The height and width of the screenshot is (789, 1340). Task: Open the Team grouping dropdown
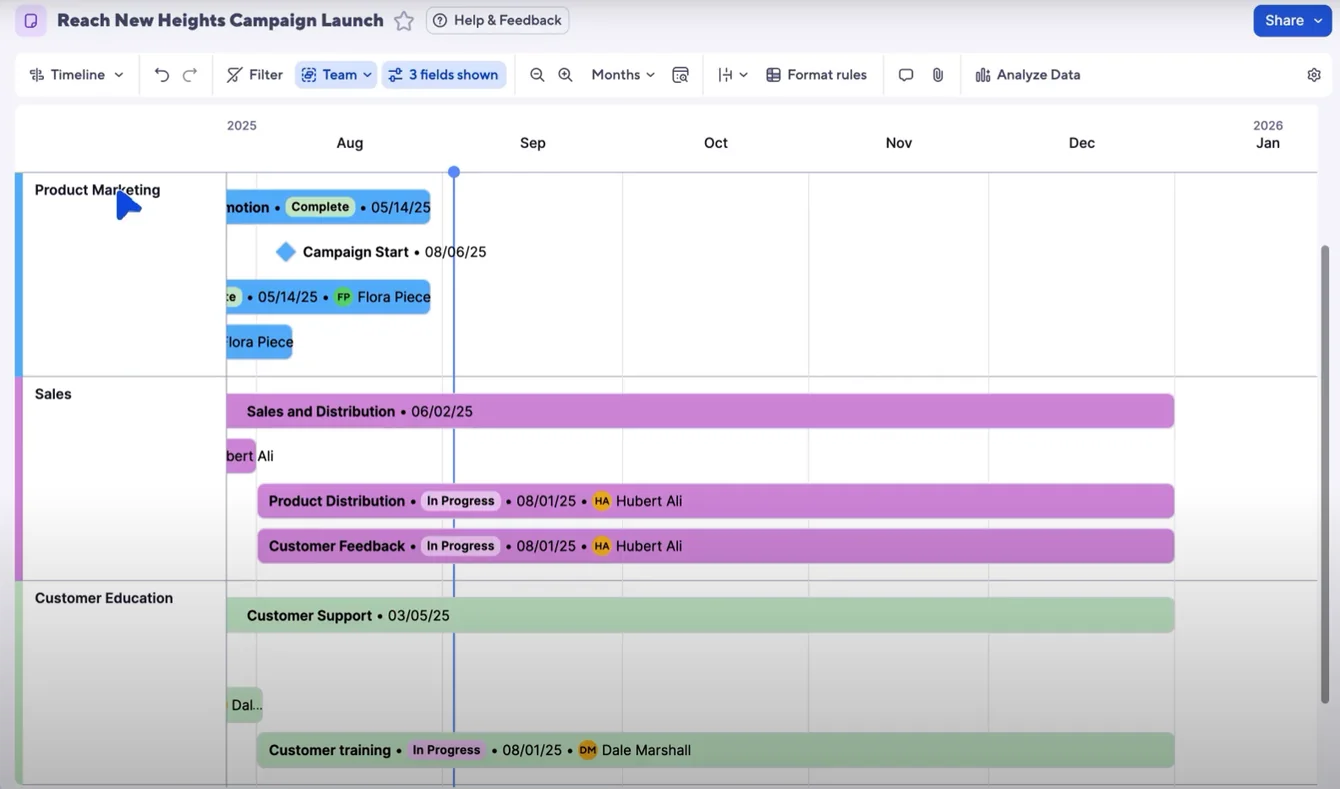click(x=336, y=75)
